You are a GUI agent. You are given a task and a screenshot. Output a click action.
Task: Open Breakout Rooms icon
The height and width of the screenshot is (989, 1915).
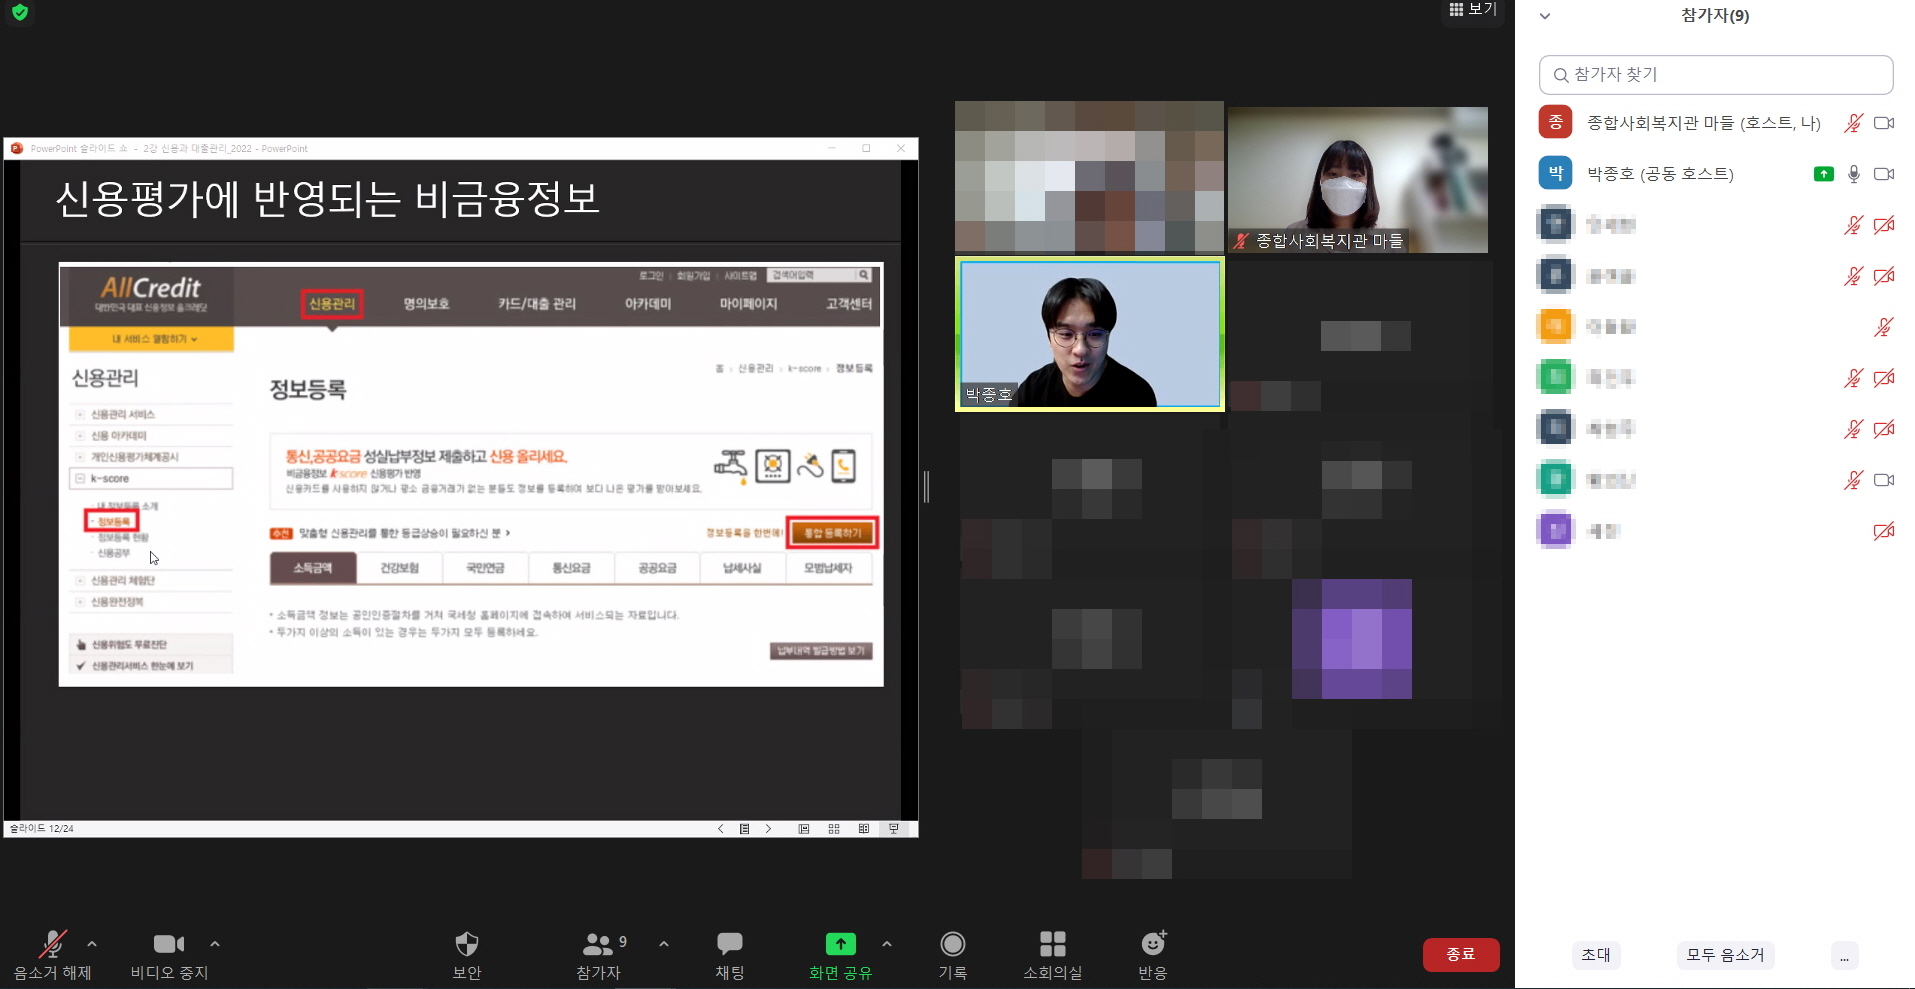click(x=1052, y=944)
